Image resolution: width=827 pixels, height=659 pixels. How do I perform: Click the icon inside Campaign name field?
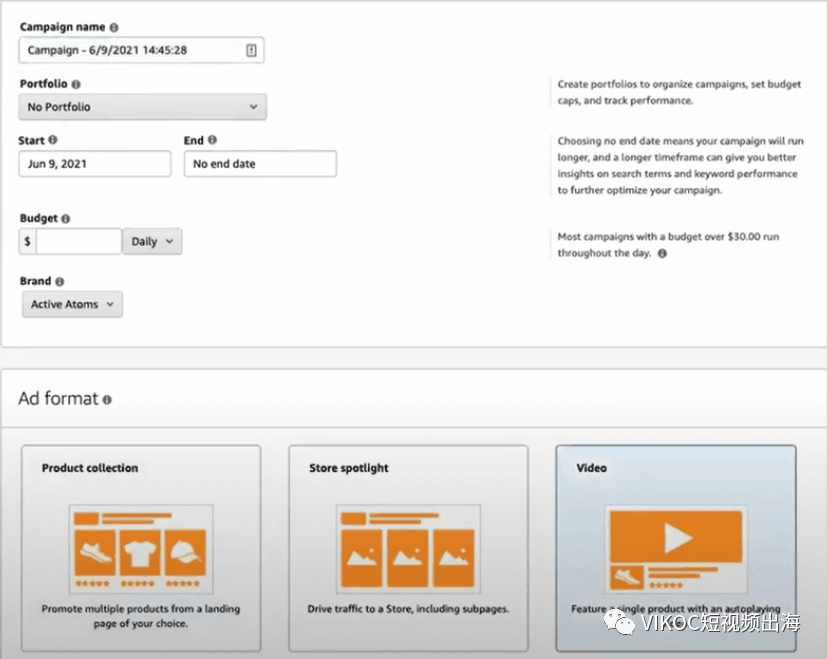[x=251, y=50]
